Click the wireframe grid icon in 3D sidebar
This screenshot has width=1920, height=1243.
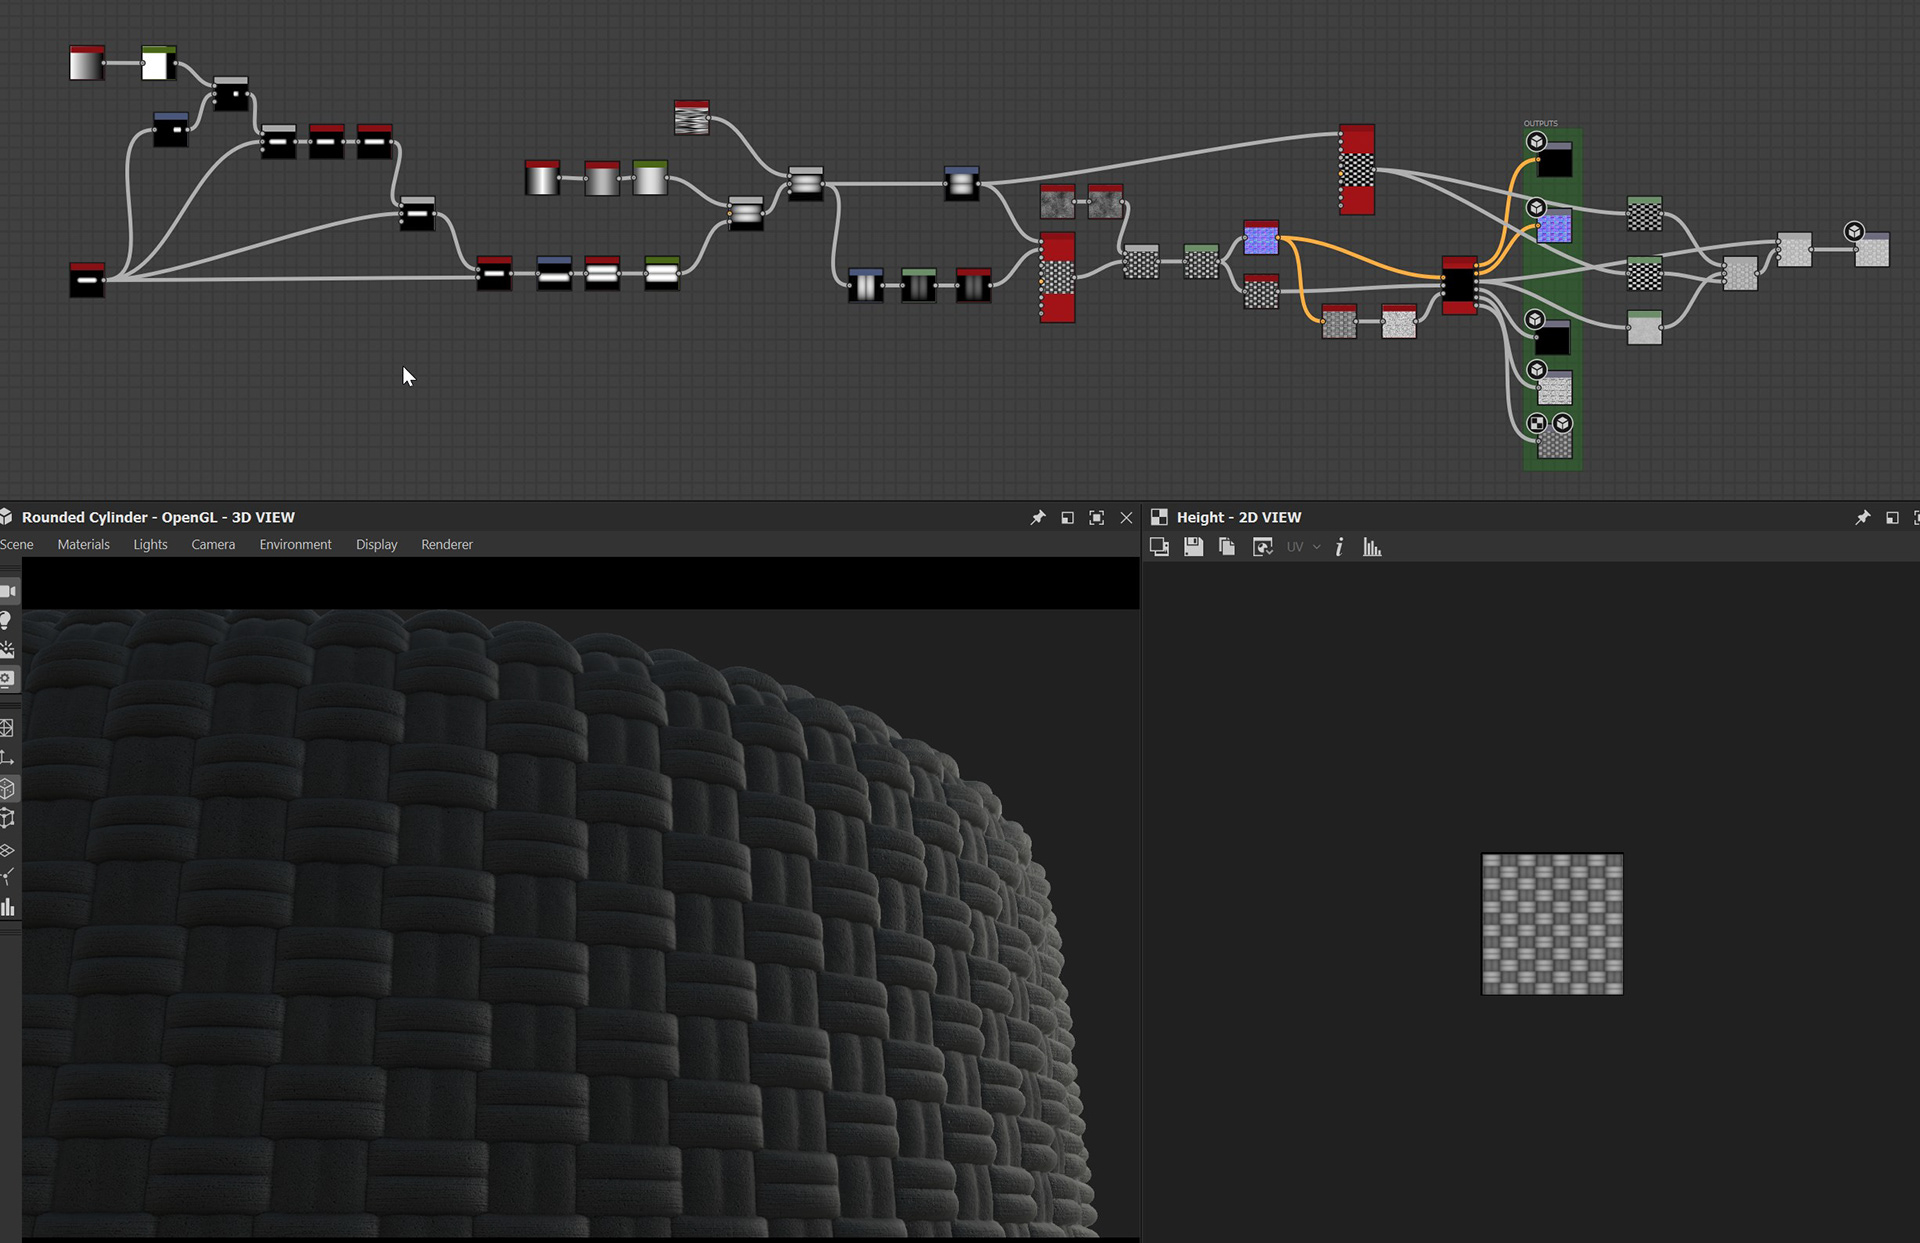tap(7, 728)
